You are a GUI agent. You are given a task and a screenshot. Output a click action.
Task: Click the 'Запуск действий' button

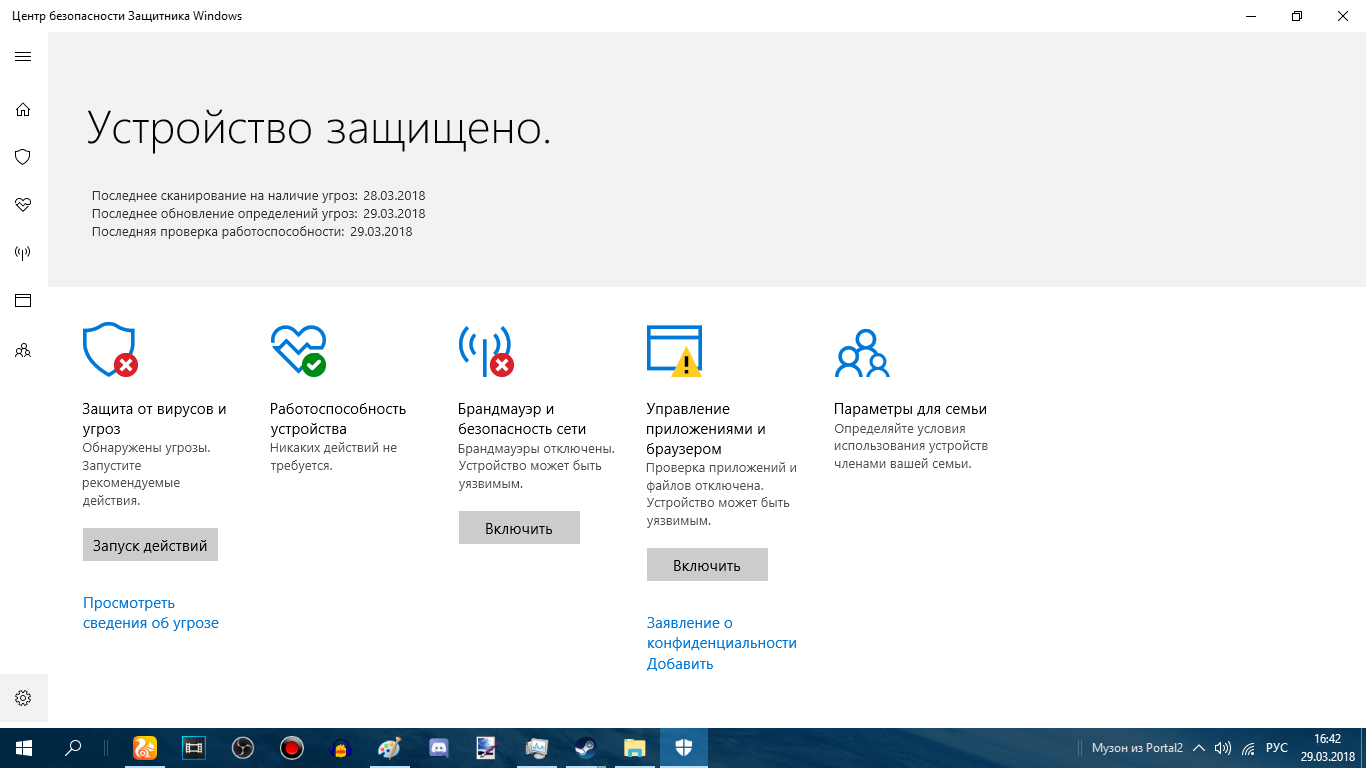(150, 545)
